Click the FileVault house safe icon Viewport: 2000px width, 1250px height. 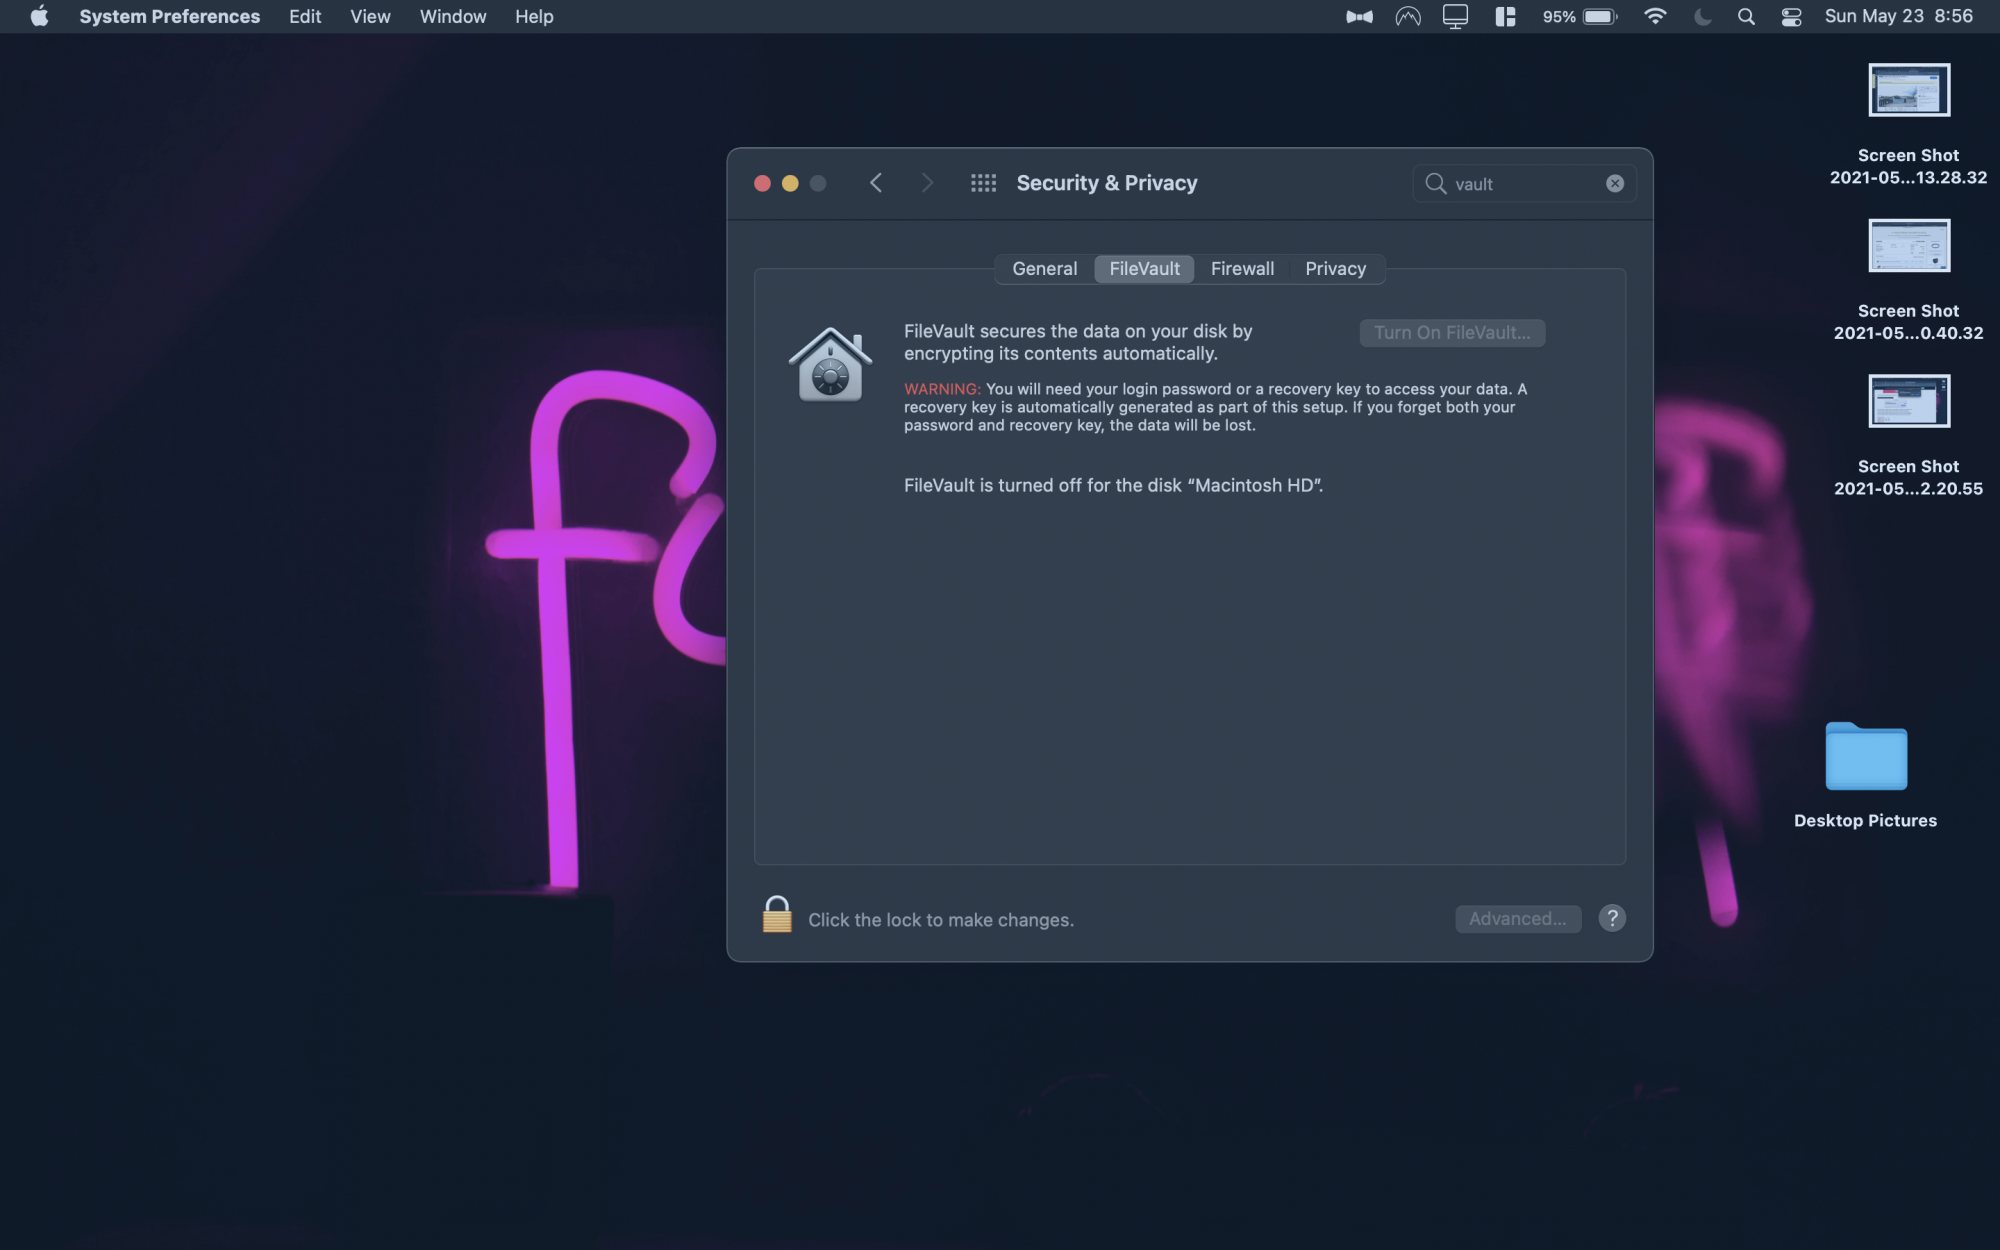point(829,365)
